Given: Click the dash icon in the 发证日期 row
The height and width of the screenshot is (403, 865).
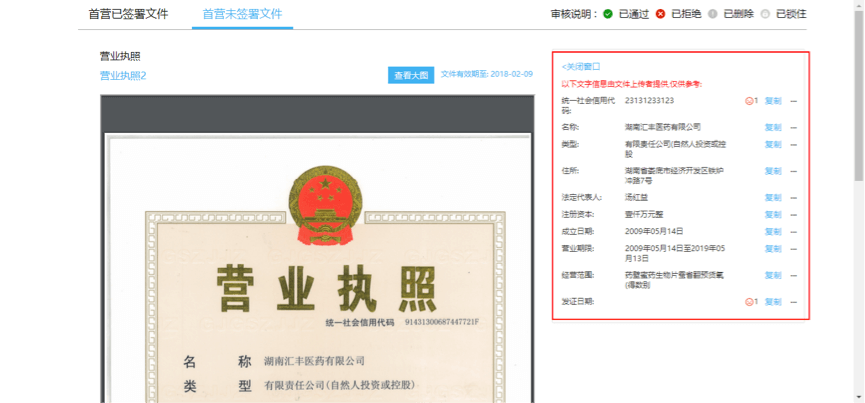Looking at the screenshot, I should (794, 302).
